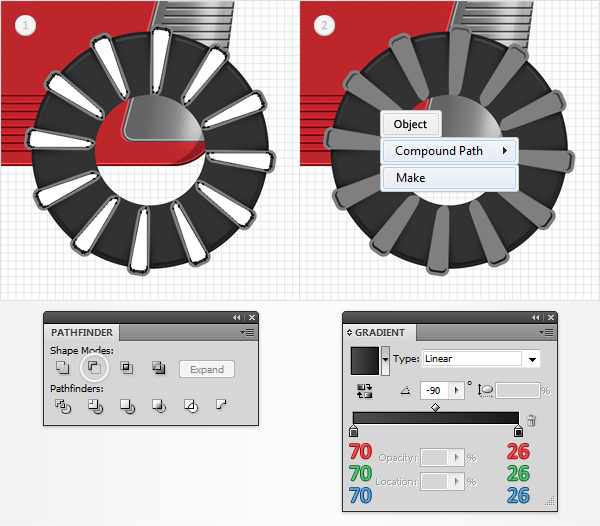Click the angle field showing -90
The width and height of the screenshot is (600, 526).
(435, 391)
